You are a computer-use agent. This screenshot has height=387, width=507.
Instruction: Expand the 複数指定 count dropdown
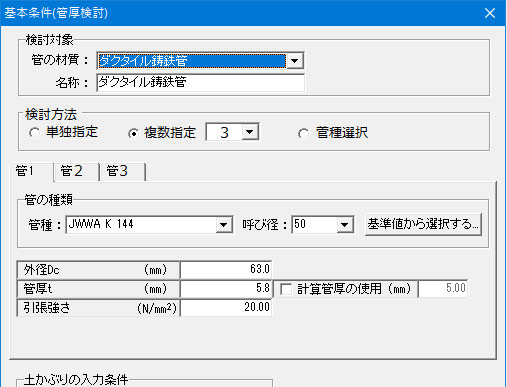tap(250, 132)
